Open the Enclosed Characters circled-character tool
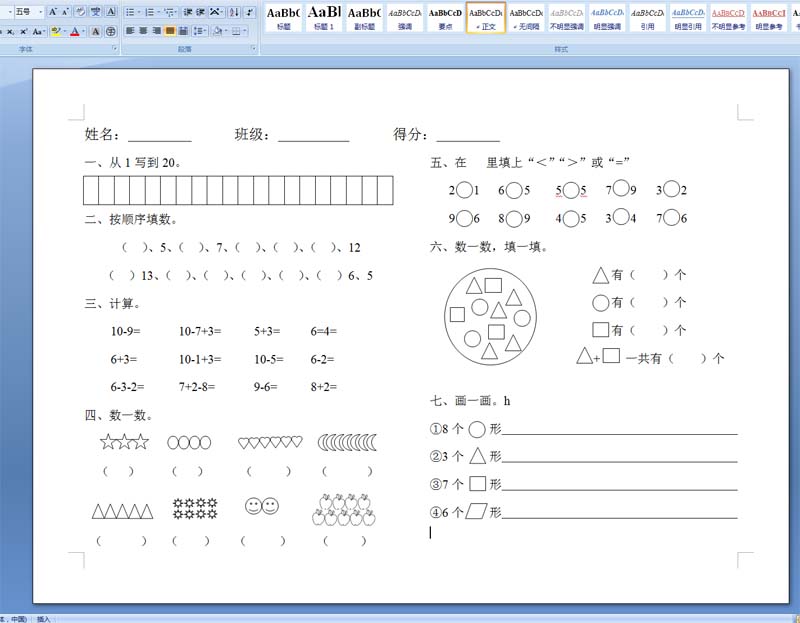This screenshot has height=623, width=800. pos(111,32)
